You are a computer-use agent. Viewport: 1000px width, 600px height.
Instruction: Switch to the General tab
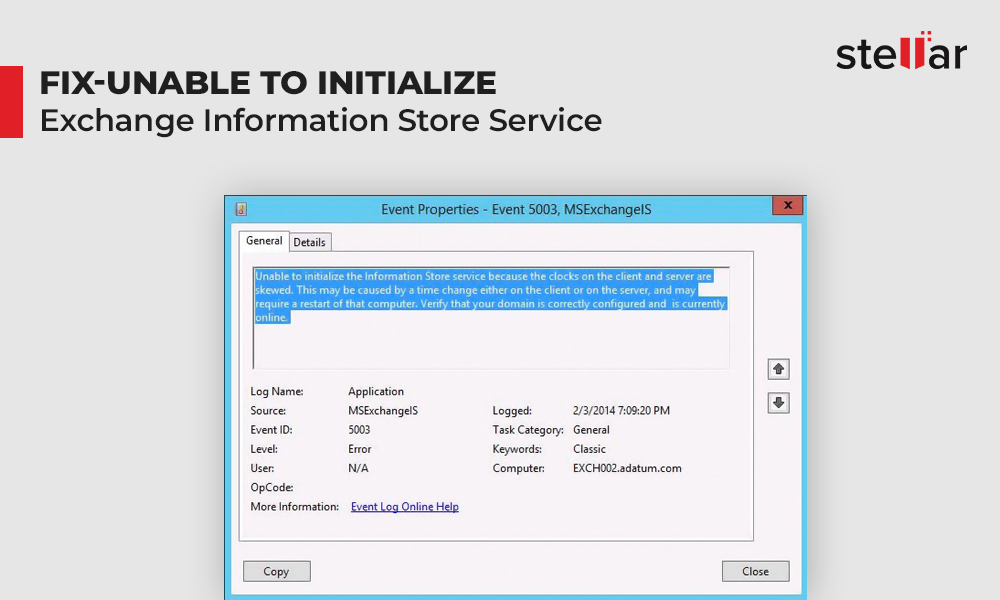(264, 241)
